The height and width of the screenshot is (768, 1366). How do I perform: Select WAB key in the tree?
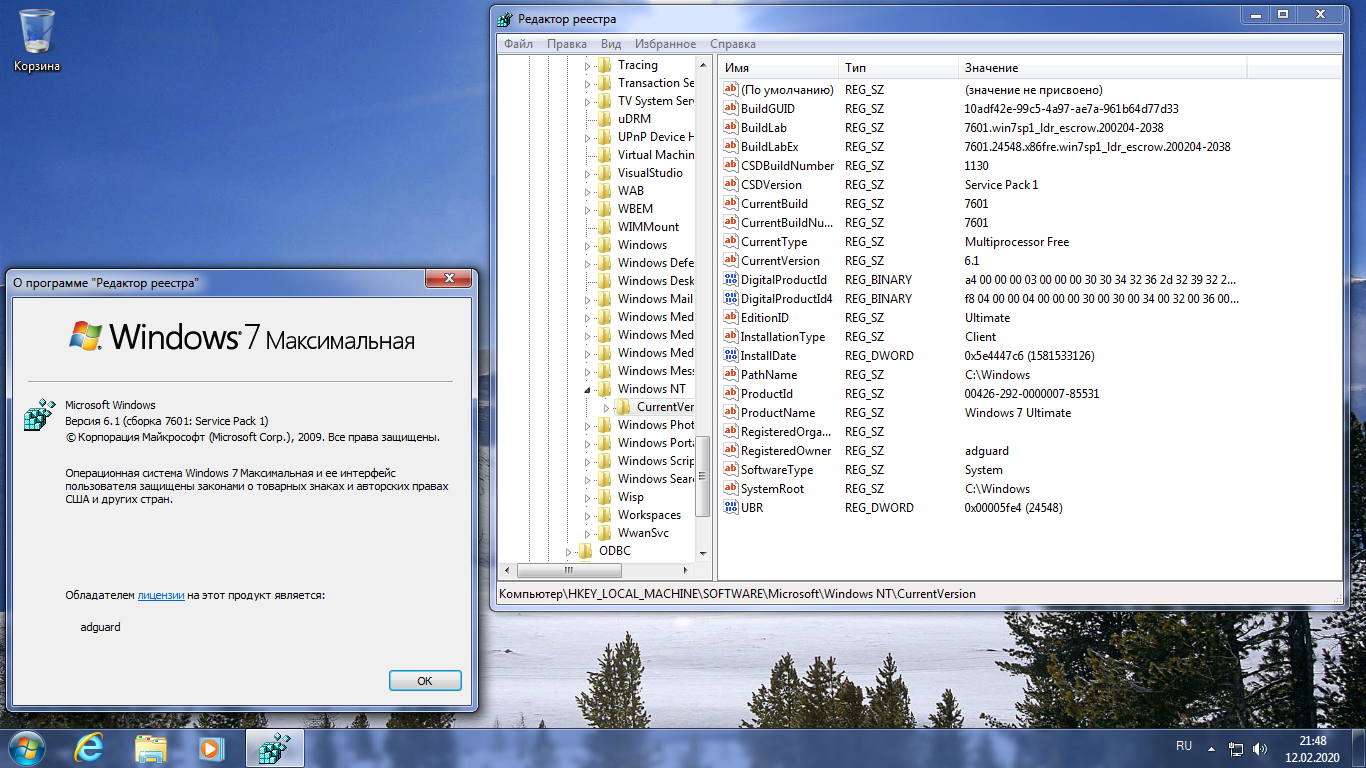631,191
